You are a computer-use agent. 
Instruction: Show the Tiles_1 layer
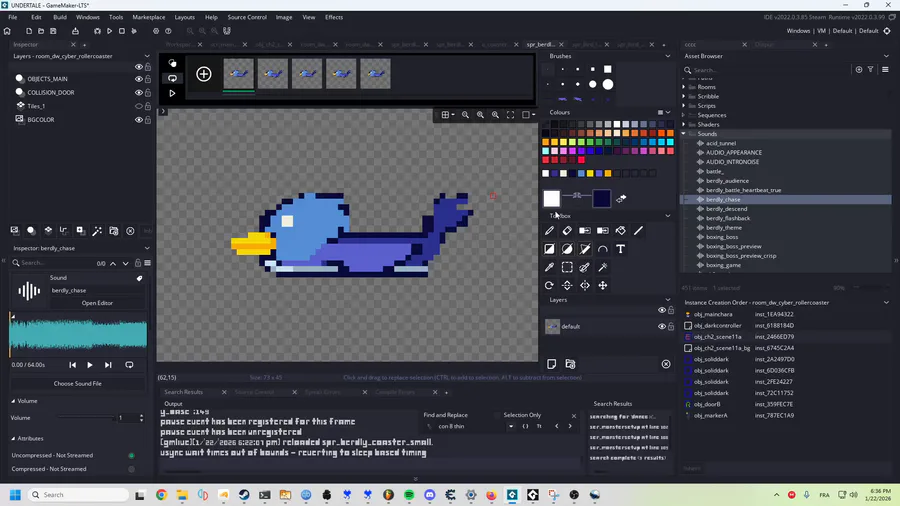tap(138, 106)
